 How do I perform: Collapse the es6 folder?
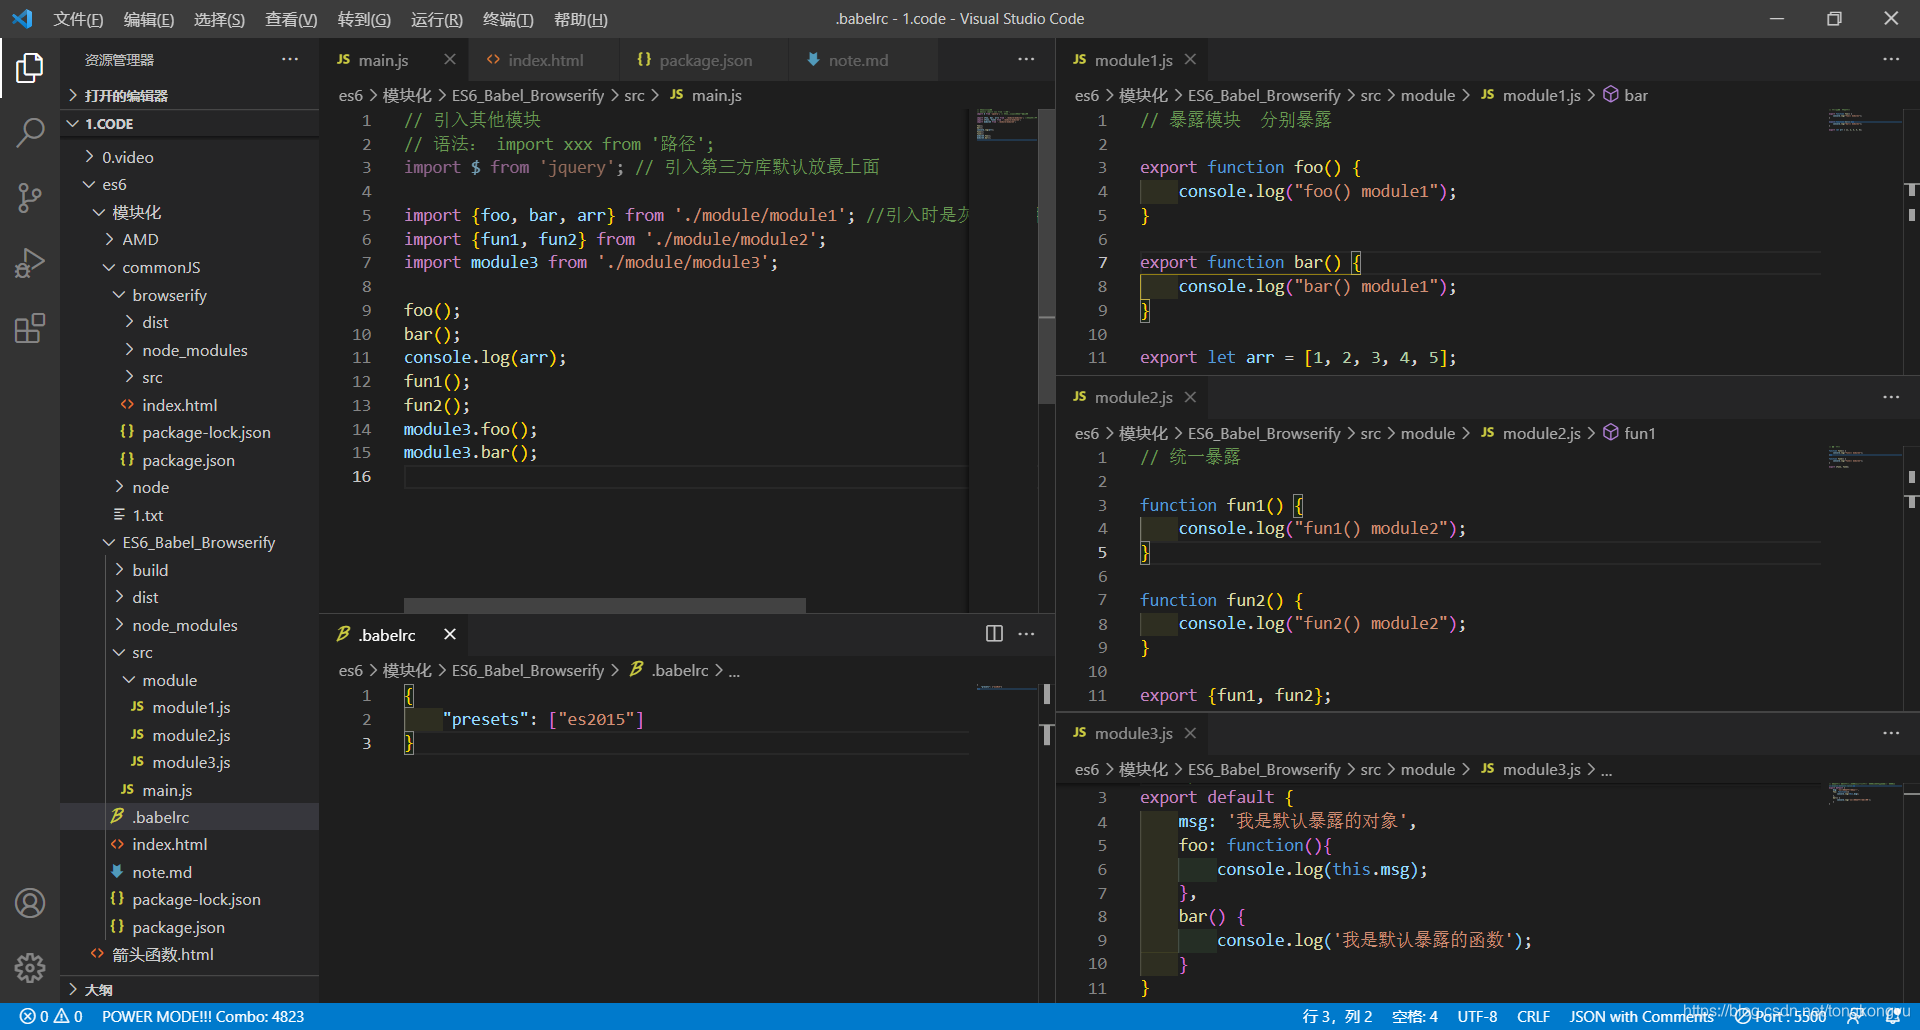[190, 185]
